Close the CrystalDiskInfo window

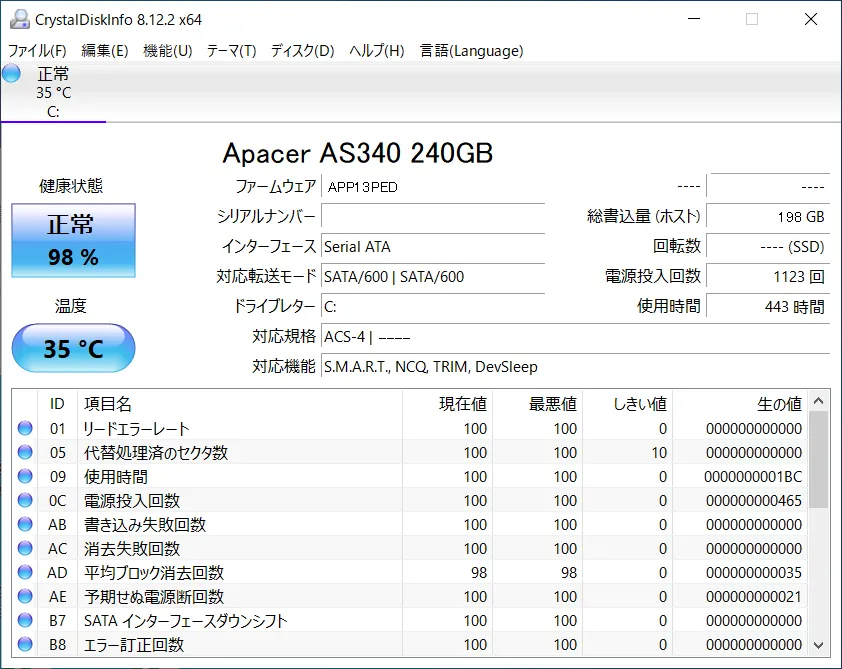[x=811, y=19]
